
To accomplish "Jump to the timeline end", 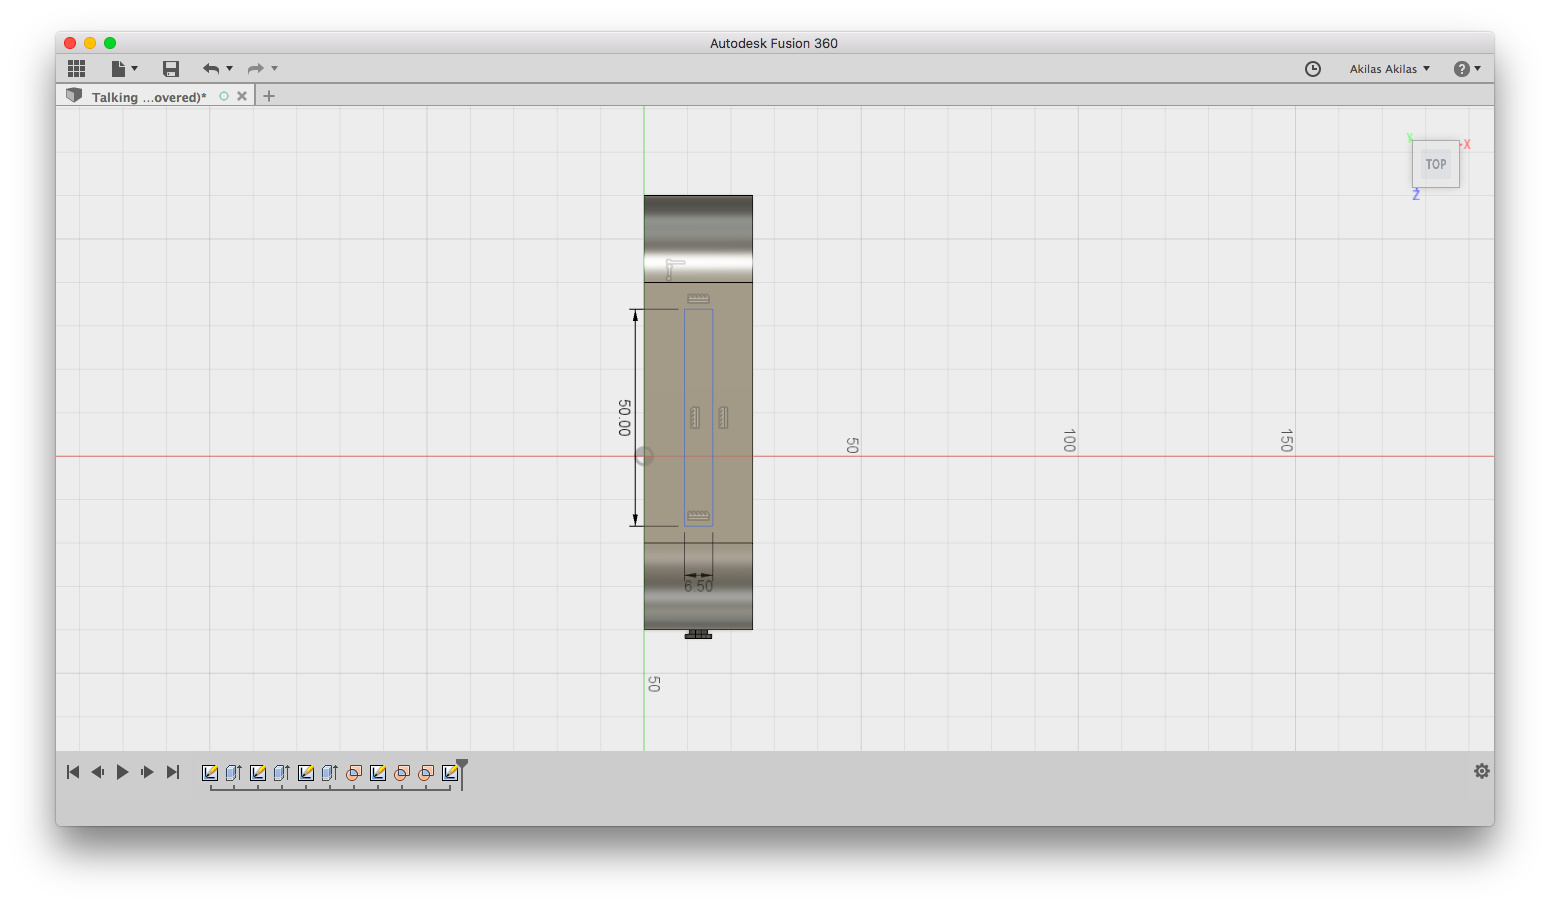I will tap(173, 772).
